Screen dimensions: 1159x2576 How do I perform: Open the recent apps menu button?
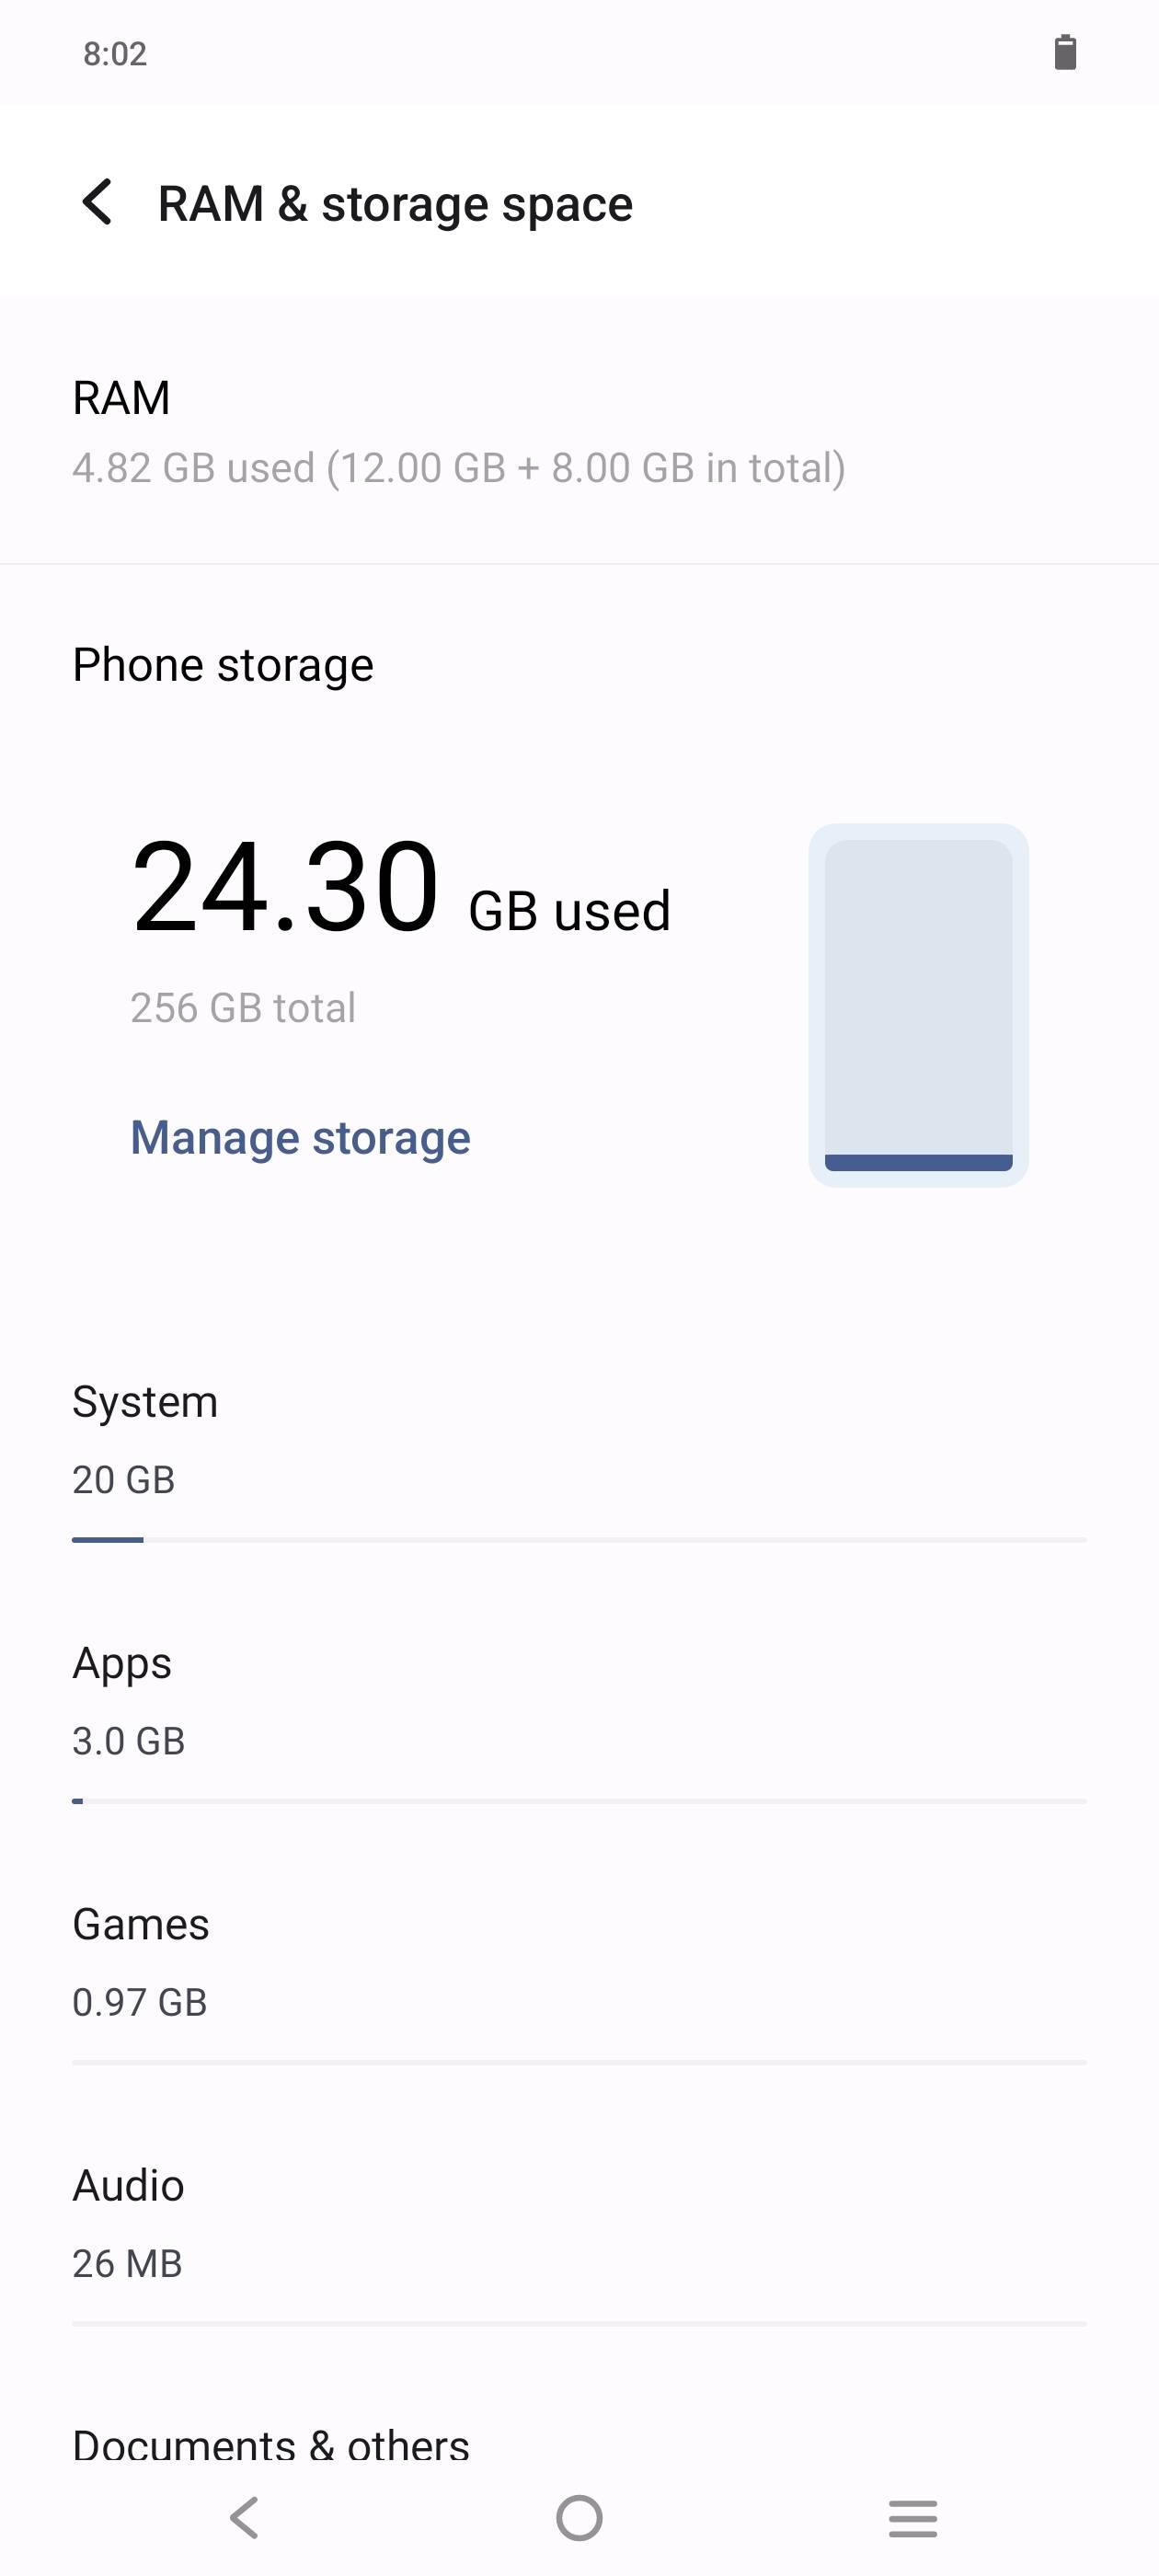point(913,2517)
